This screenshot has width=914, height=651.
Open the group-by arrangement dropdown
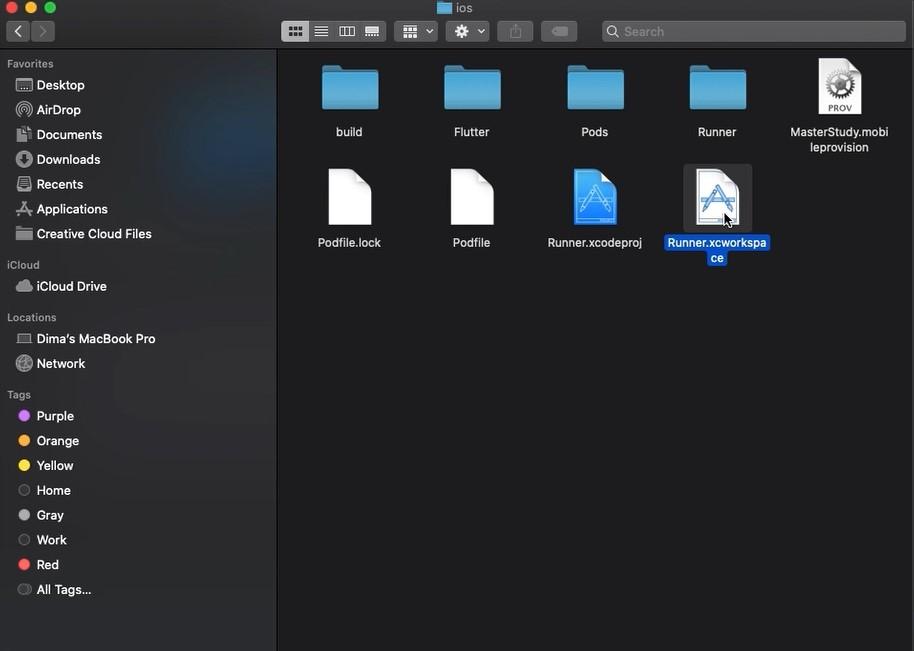(x=417, y=31)
